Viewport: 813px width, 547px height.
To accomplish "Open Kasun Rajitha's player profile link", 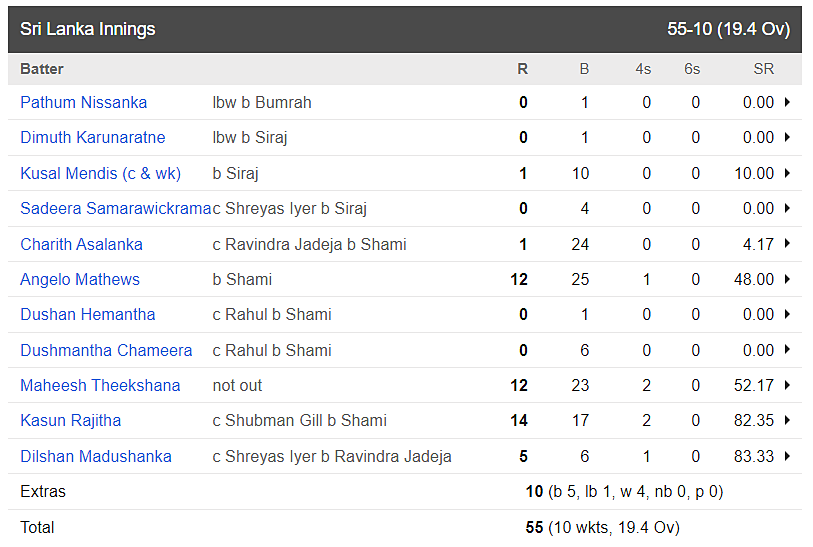I will tap(70, 420).
